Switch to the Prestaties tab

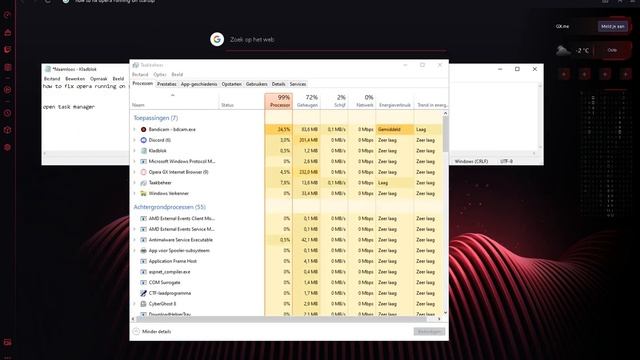167,84
